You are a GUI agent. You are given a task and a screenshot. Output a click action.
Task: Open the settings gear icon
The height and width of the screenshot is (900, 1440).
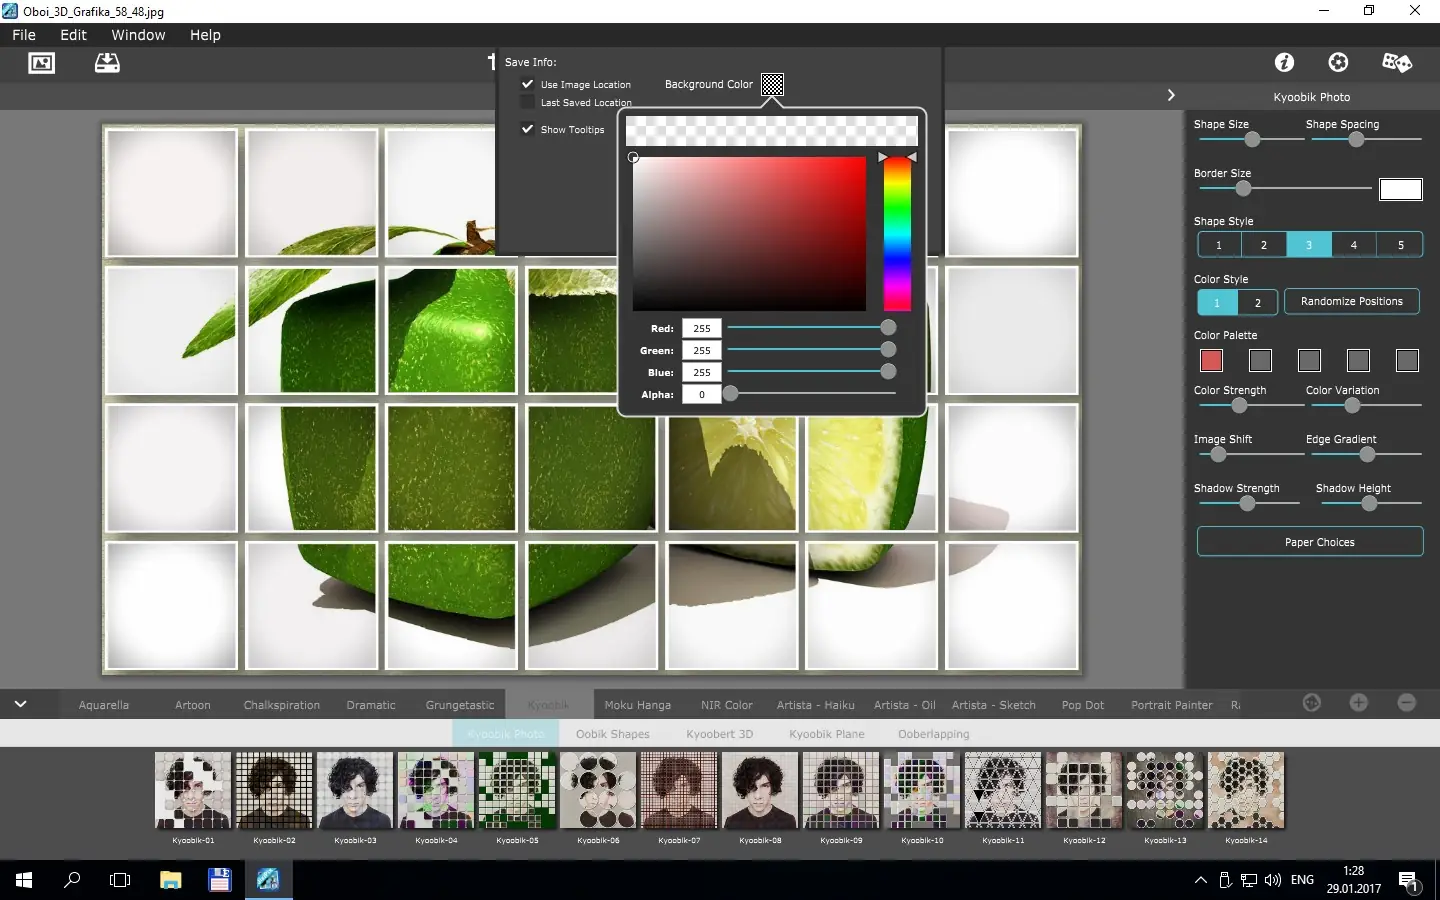(1338, 63)
